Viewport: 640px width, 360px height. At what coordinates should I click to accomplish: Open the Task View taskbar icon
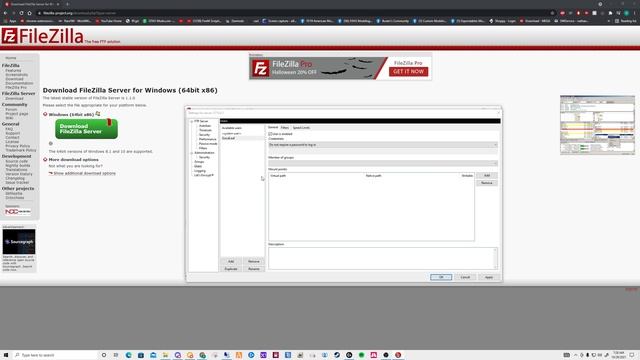click(x=116, y=355)
